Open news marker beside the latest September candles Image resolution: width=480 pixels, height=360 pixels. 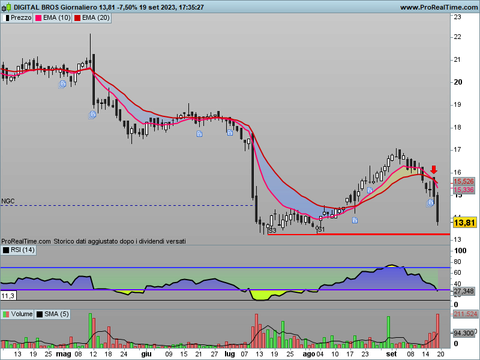(x=431, y=203)
